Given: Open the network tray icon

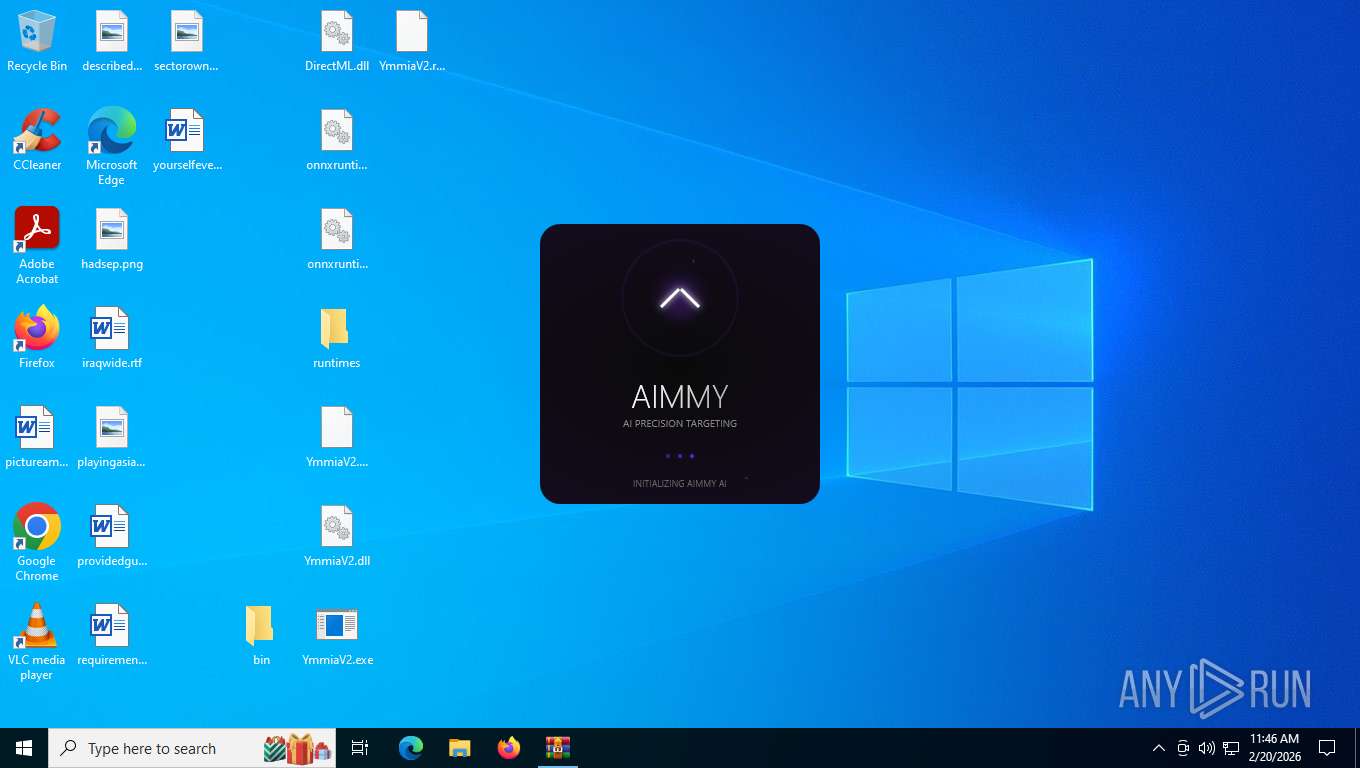Looking at the screenshot, I should click(1231, 748).
